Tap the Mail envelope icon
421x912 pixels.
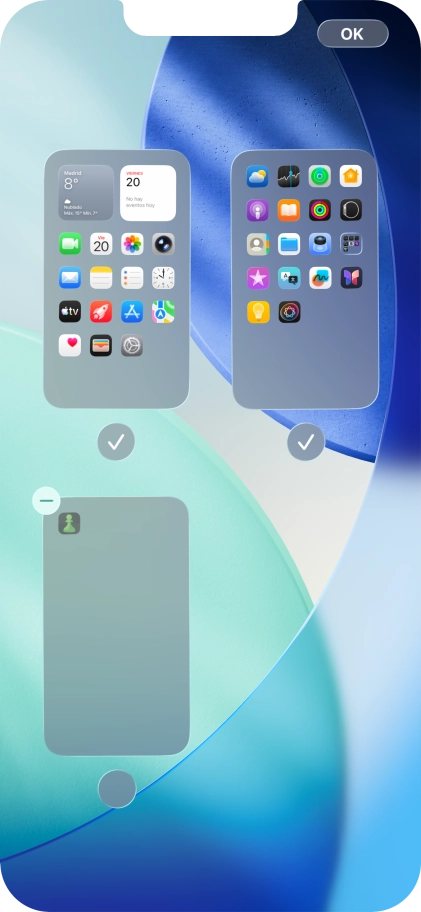[70, 277]
